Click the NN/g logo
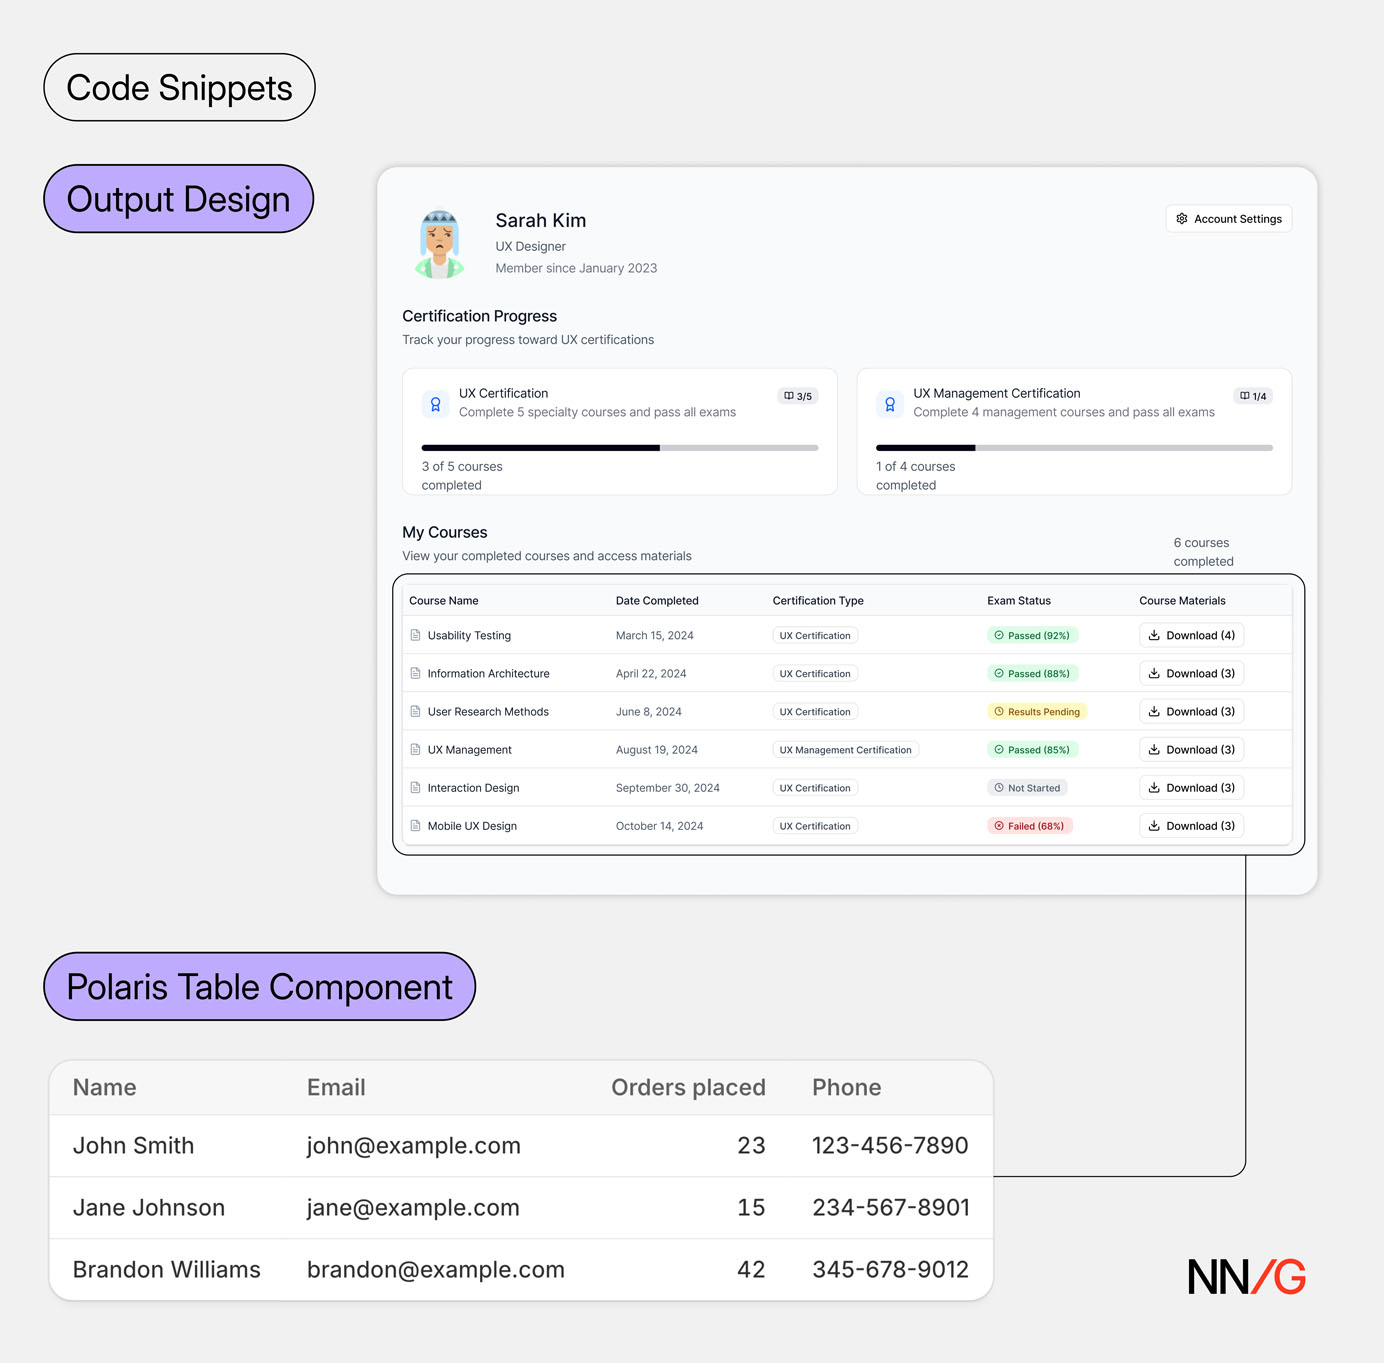 pos(1245,1277)
